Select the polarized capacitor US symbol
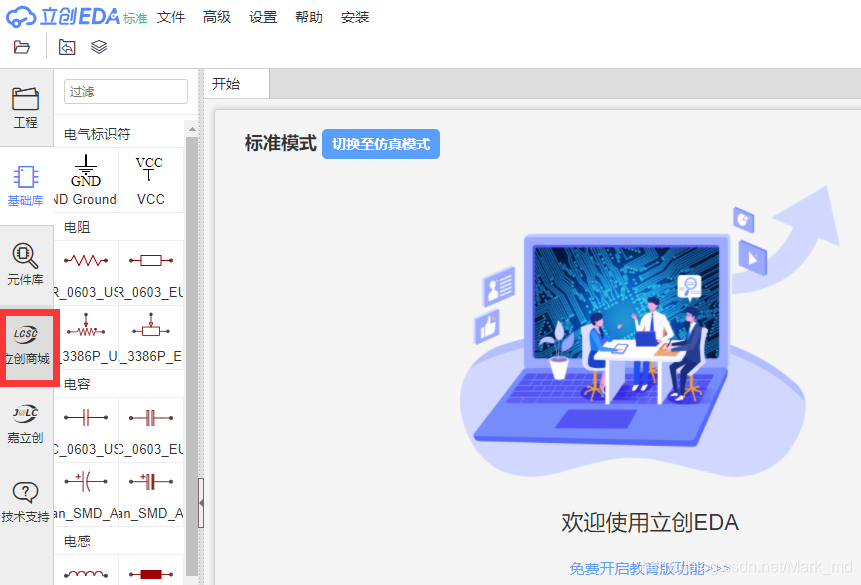Viewport: 861px width, 585px height. click(x=86, y=494)
